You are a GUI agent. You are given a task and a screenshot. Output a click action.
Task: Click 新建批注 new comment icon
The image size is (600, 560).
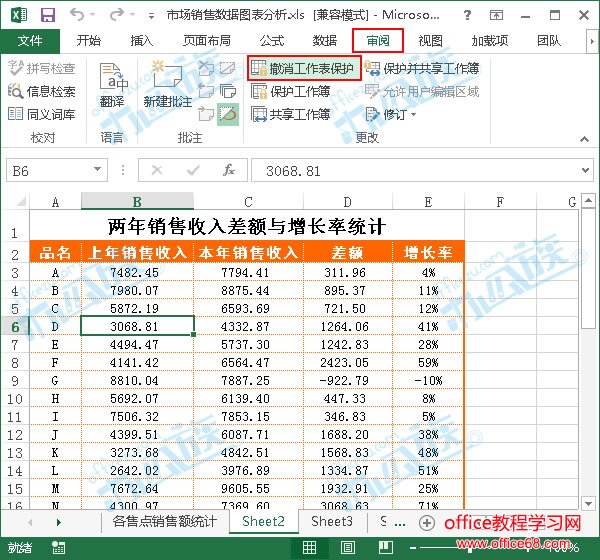click(167, 85)
